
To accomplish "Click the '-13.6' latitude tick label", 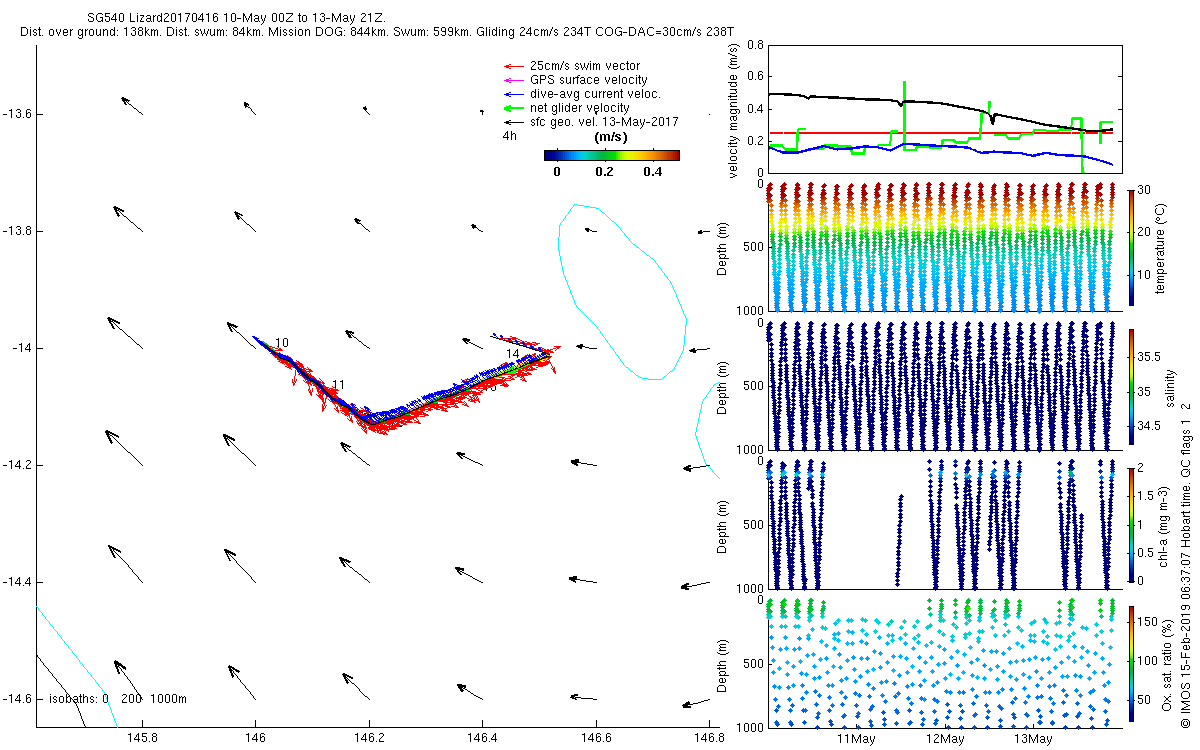I will click(x=17, y=114).
